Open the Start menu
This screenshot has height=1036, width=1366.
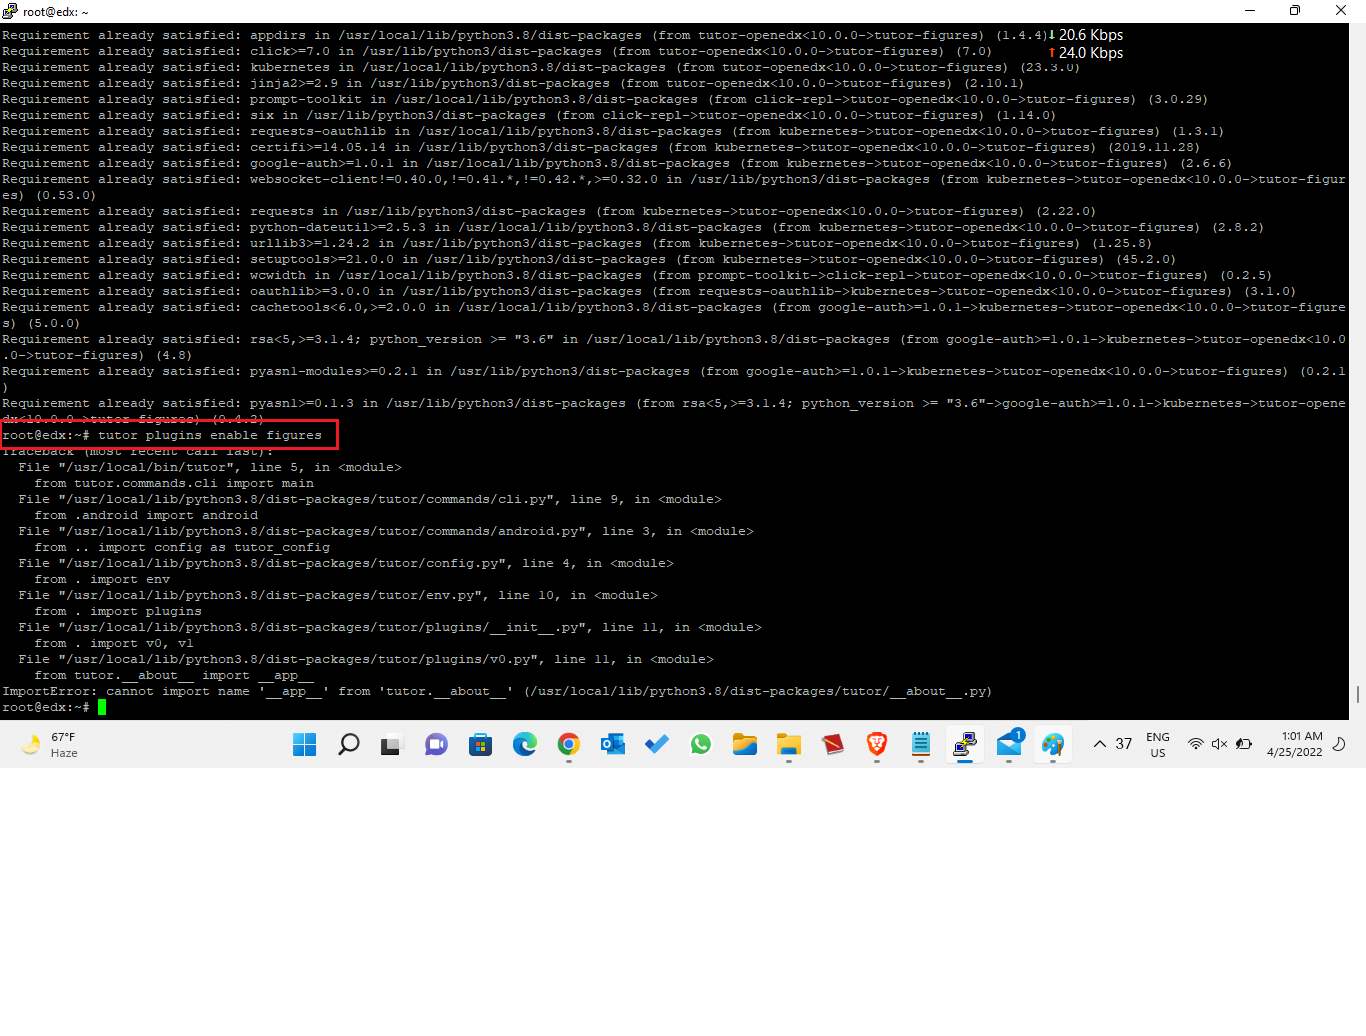point(304,744)
